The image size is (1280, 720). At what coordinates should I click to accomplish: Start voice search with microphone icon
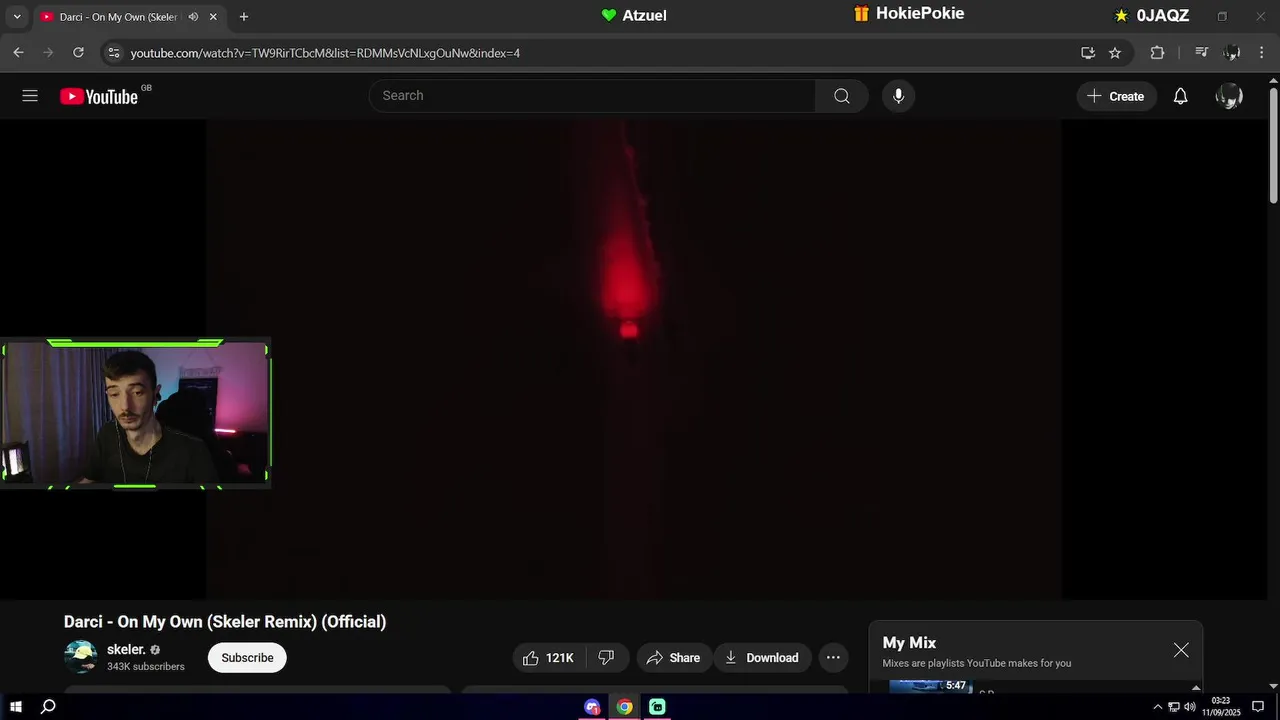[898, 96]
